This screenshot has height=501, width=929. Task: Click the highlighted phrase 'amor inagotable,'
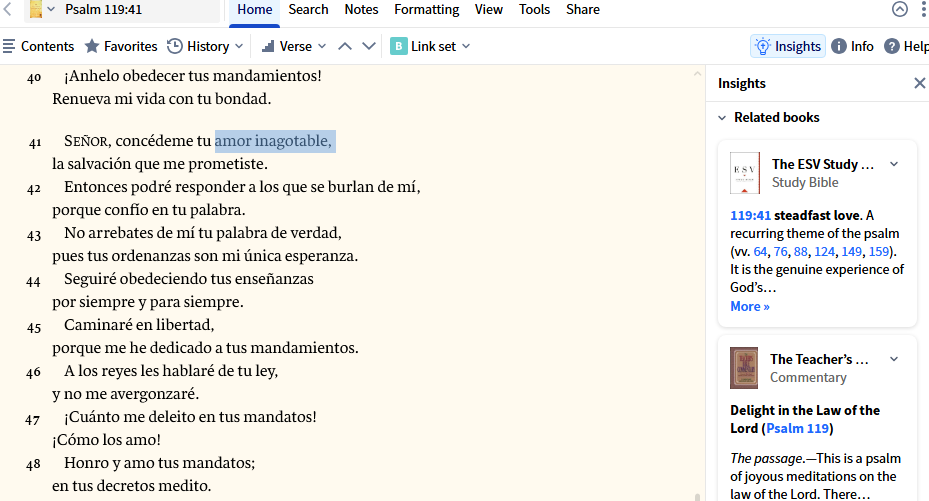click(275, 141)
